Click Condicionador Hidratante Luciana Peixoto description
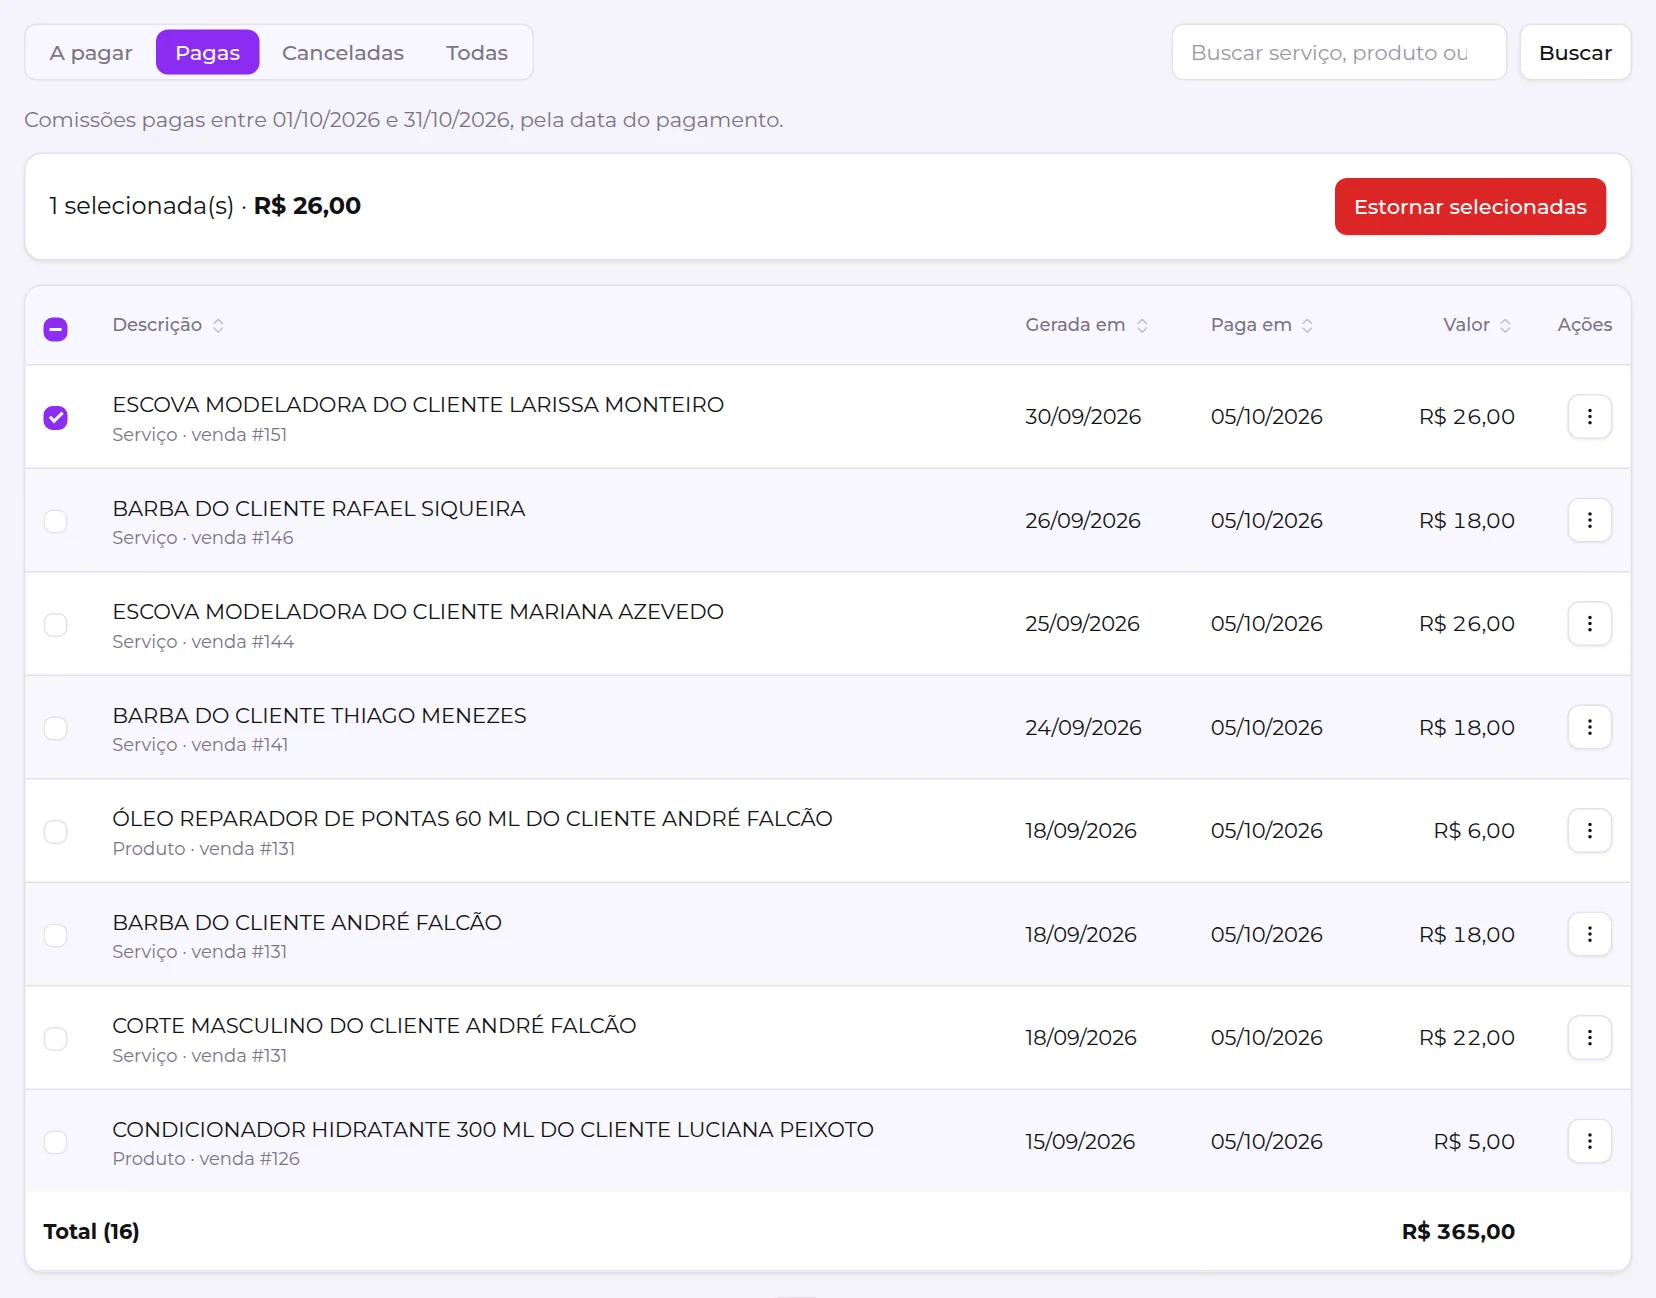 (493, 1130)
